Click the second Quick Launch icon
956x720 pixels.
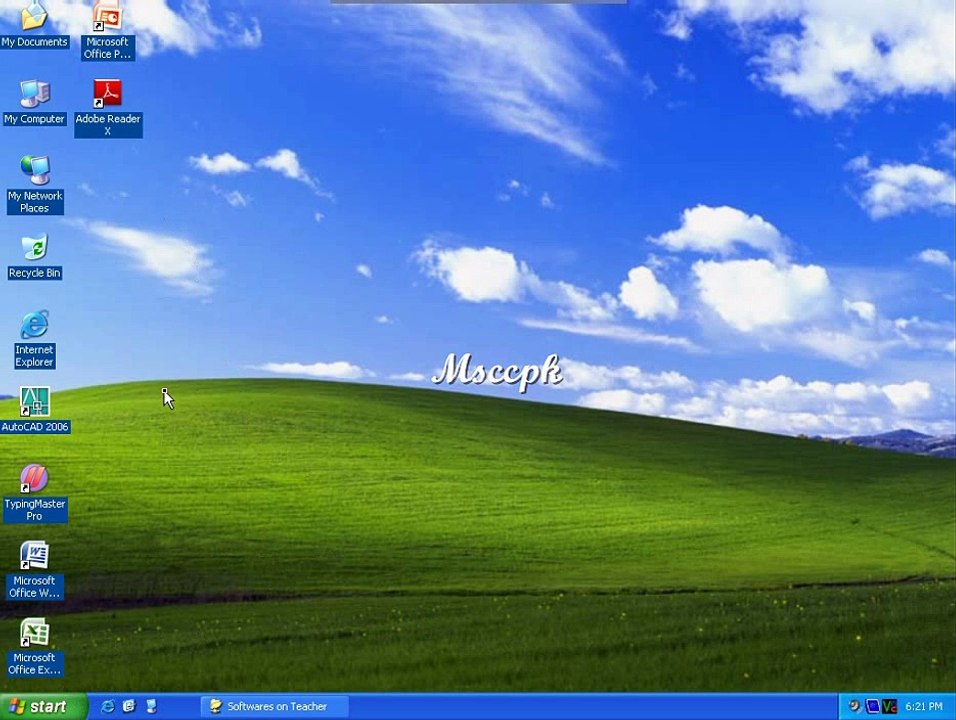coord(129,707)
